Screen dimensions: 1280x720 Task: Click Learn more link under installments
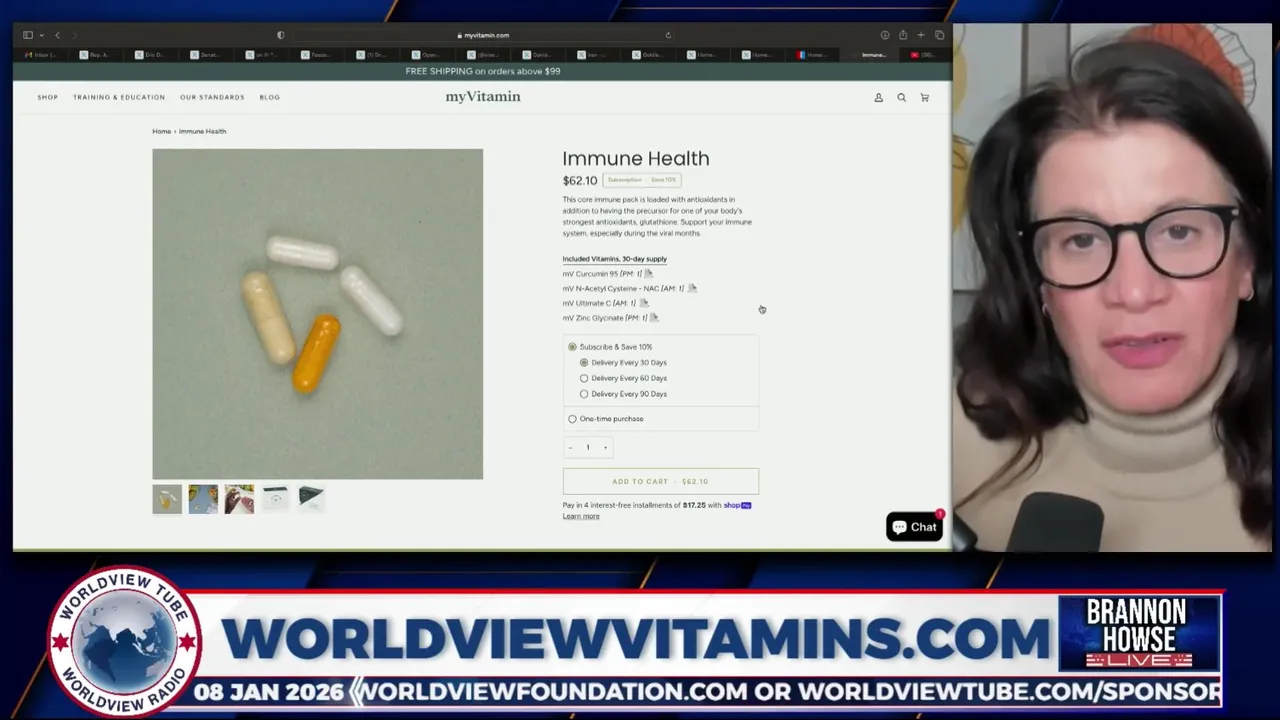581,516
